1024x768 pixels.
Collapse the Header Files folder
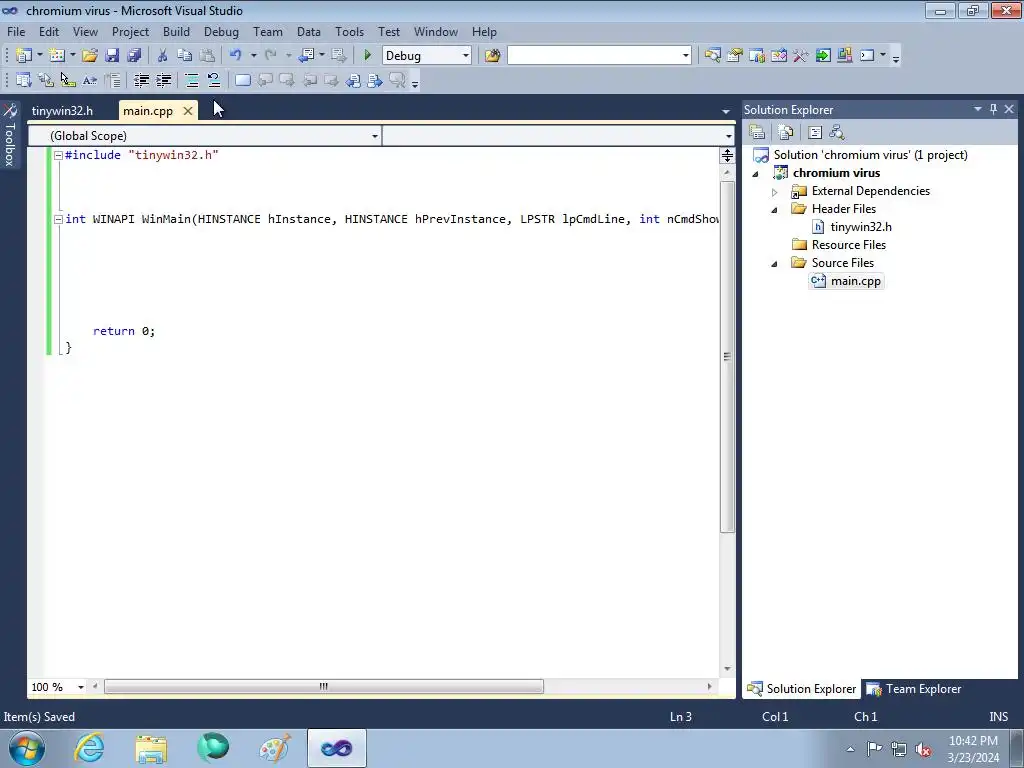click(775, 210)
